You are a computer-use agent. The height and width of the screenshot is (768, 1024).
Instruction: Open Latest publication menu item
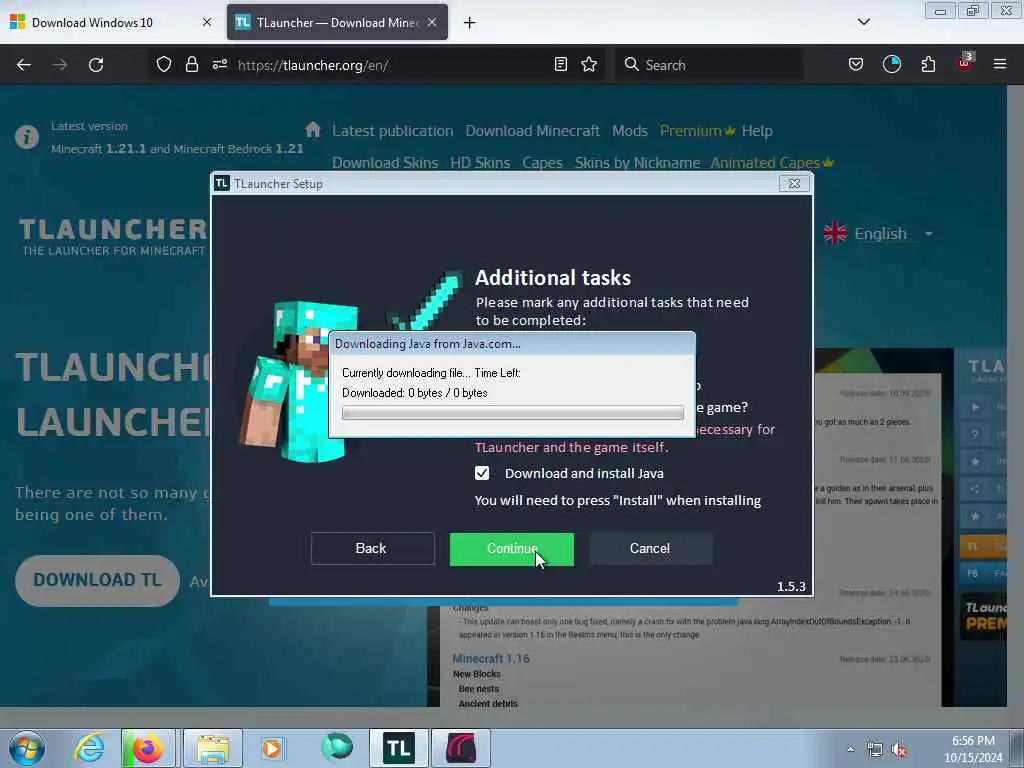[392, 131]
